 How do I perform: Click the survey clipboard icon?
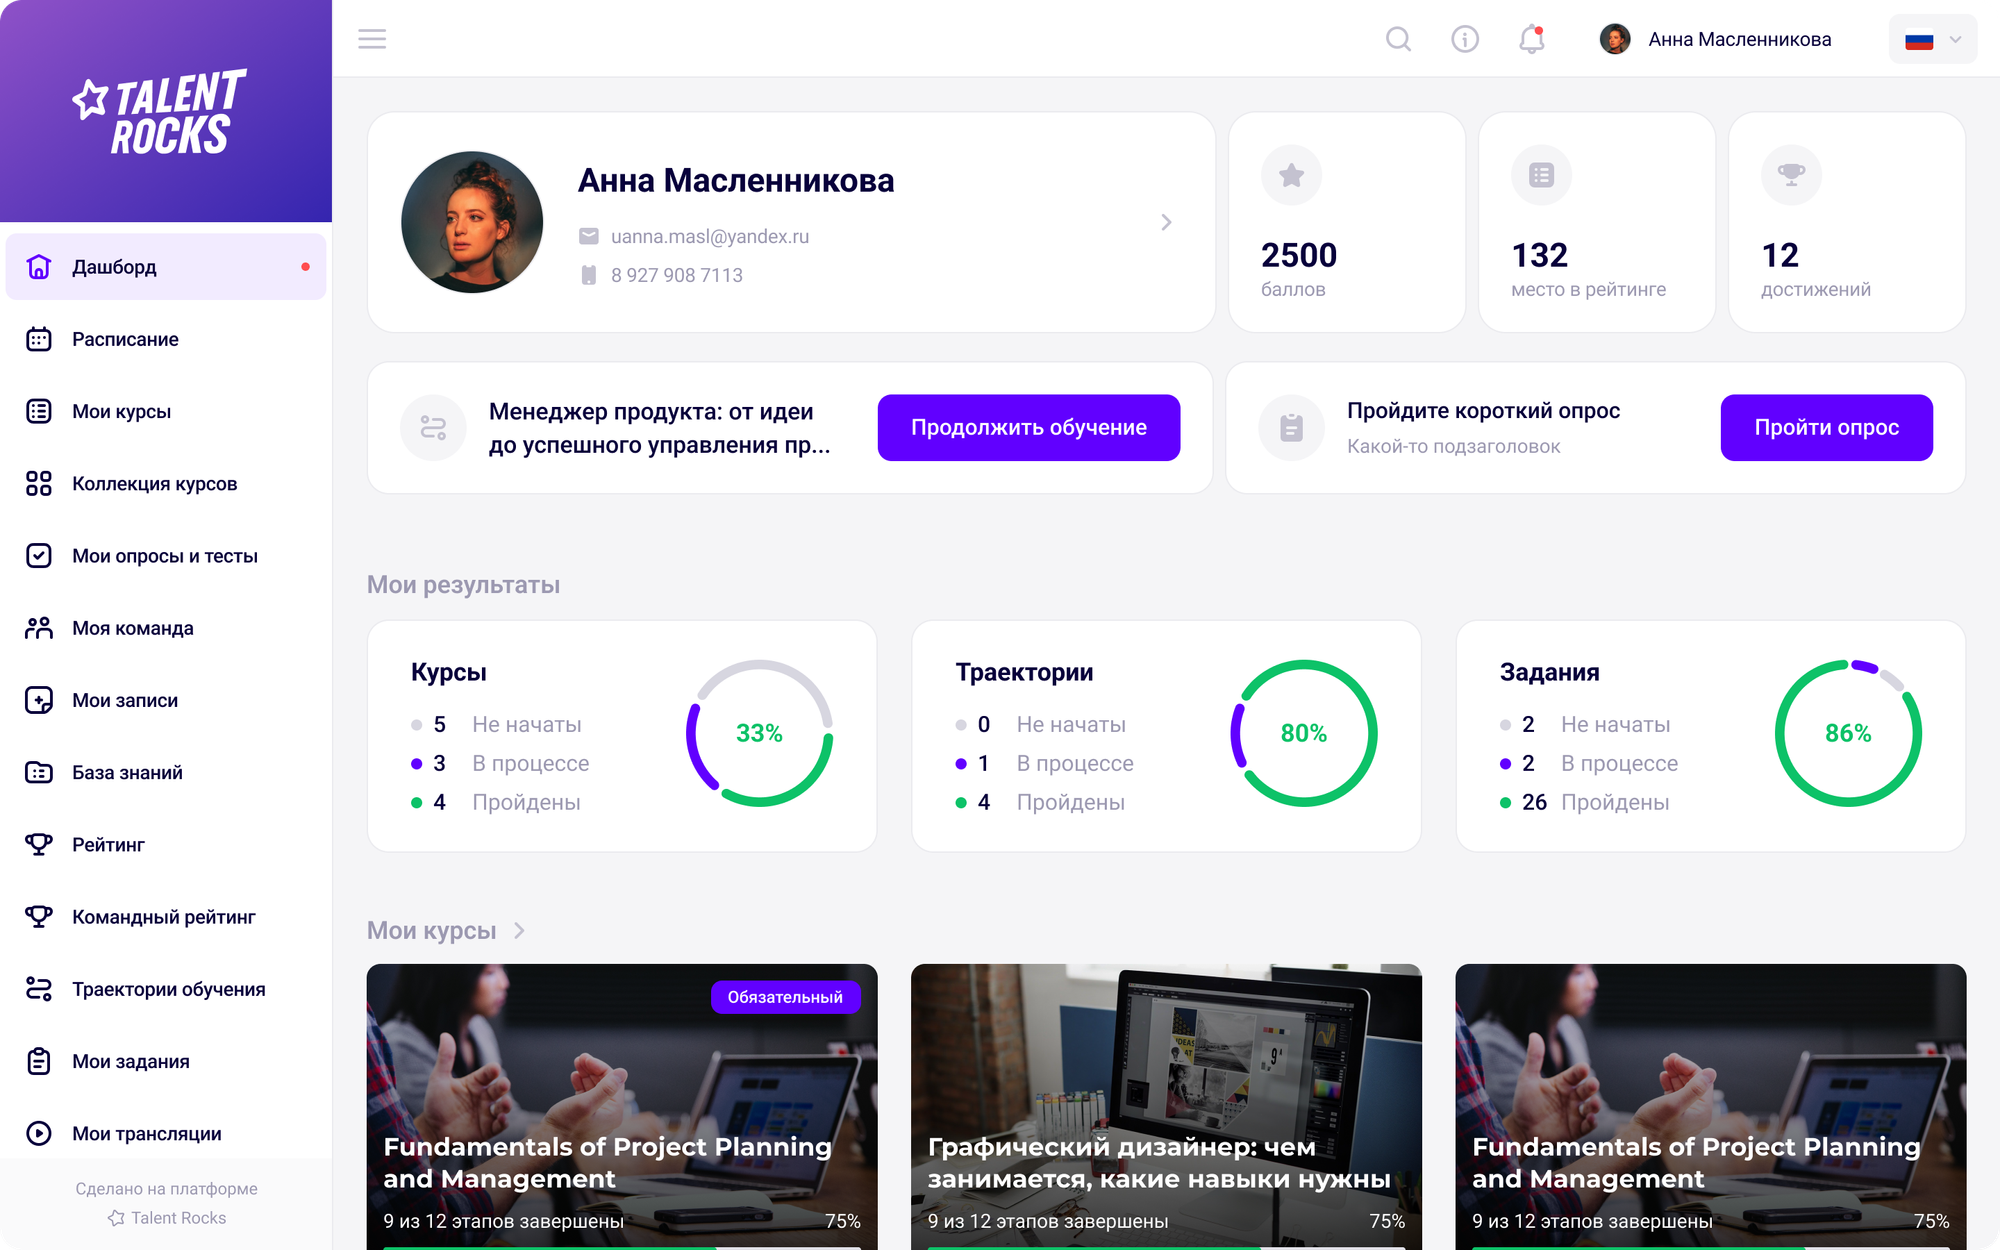pyautogui.click(x=1291, y=428)
